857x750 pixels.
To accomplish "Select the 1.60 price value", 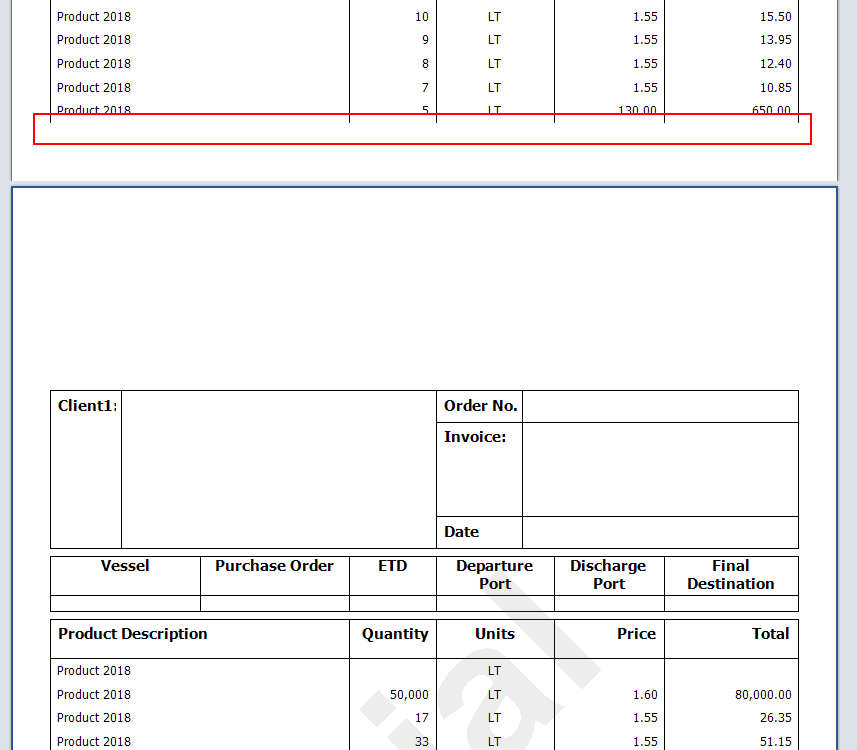I will (x=645, y=695).
